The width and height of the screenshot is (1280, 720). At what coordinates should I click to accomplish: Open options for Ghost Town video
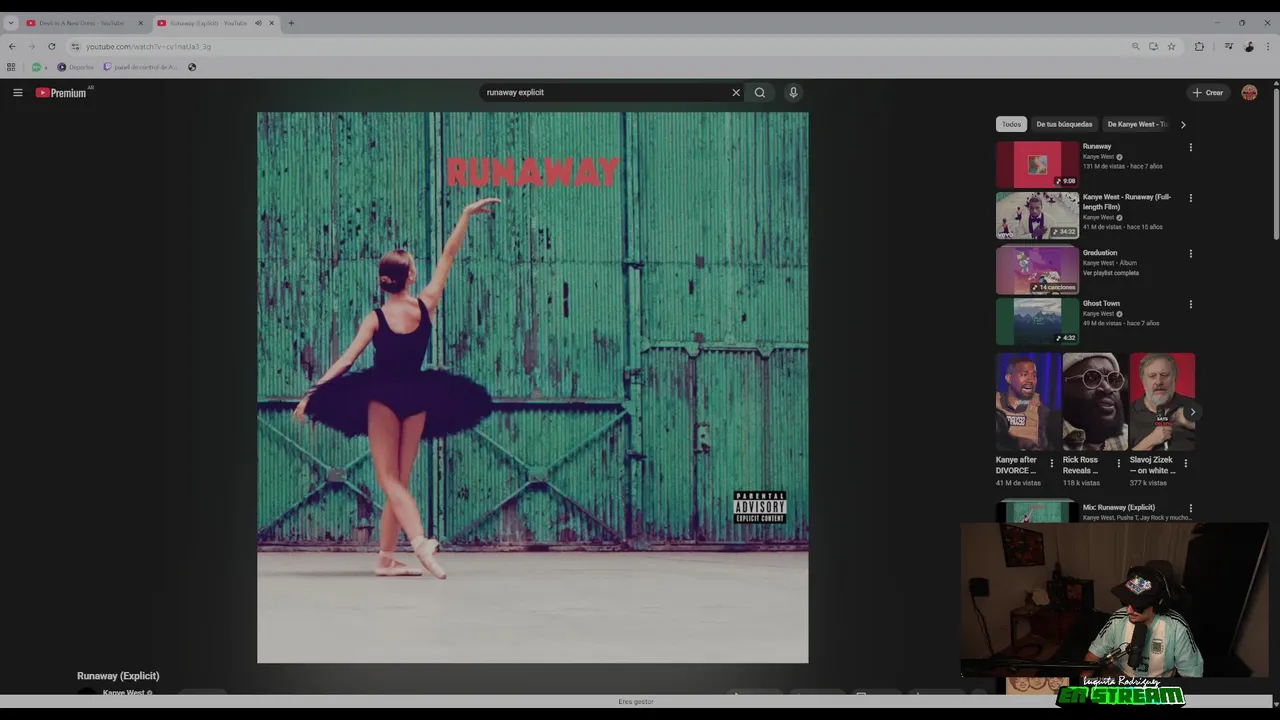tap(1190, 304)
